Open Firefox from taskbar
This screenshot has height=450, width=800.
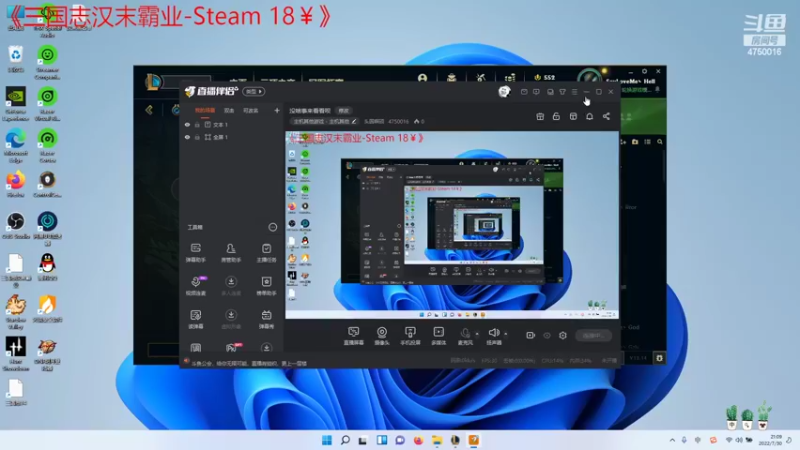(418, 440)
